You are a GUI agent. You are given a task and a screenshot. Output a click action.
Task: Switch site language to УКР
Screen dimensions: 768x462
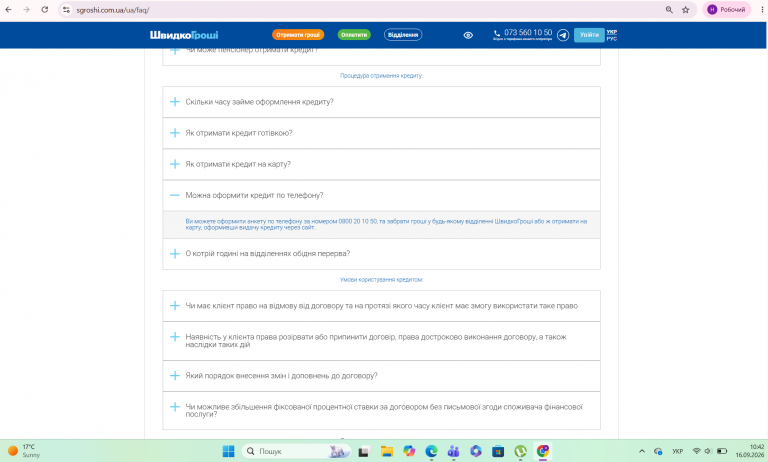tap(612, 32)
